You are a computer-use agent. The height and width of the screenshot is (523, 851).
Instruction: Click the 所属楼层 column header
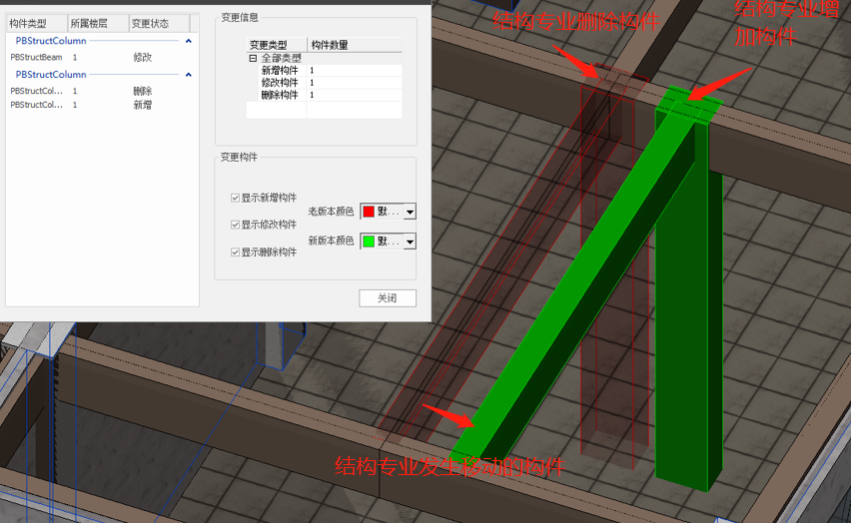98,23
